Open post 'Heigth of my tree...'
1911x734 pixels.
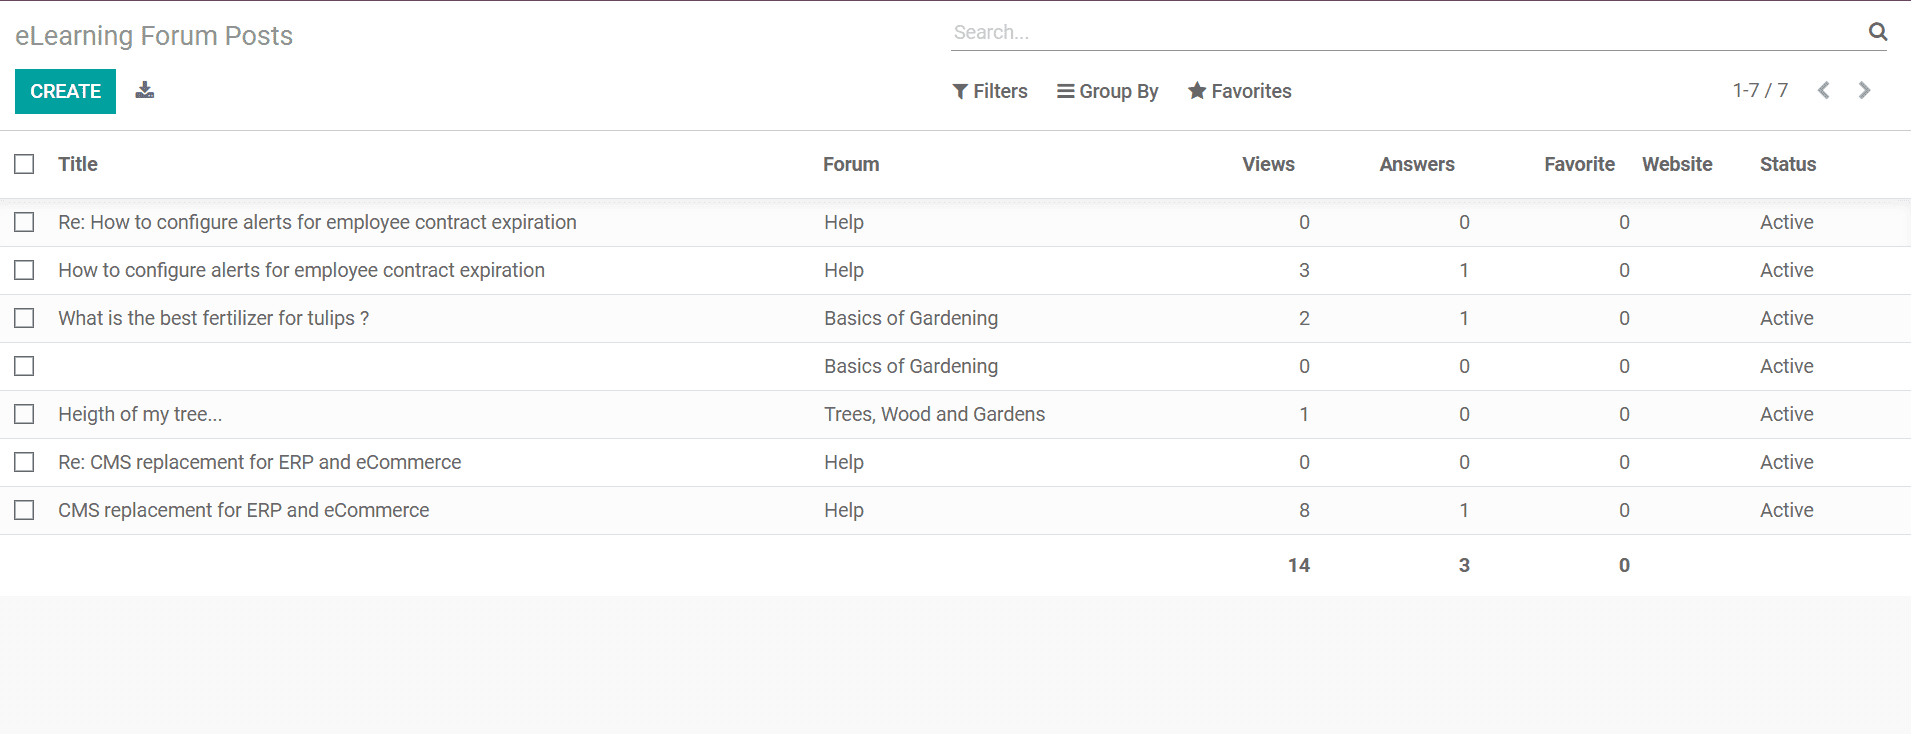click(140, 414)
